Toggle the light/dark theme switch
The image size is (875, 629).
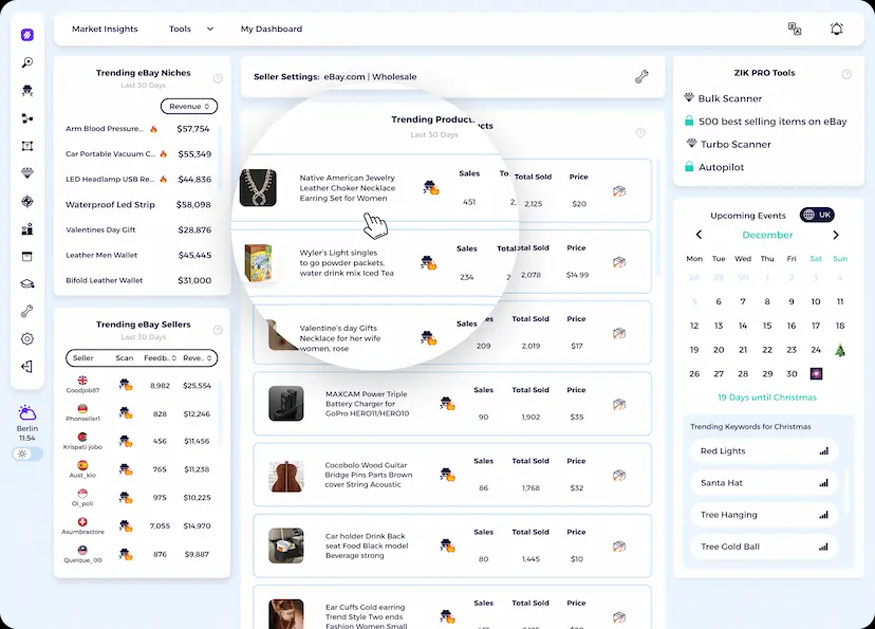pos(27,454)
